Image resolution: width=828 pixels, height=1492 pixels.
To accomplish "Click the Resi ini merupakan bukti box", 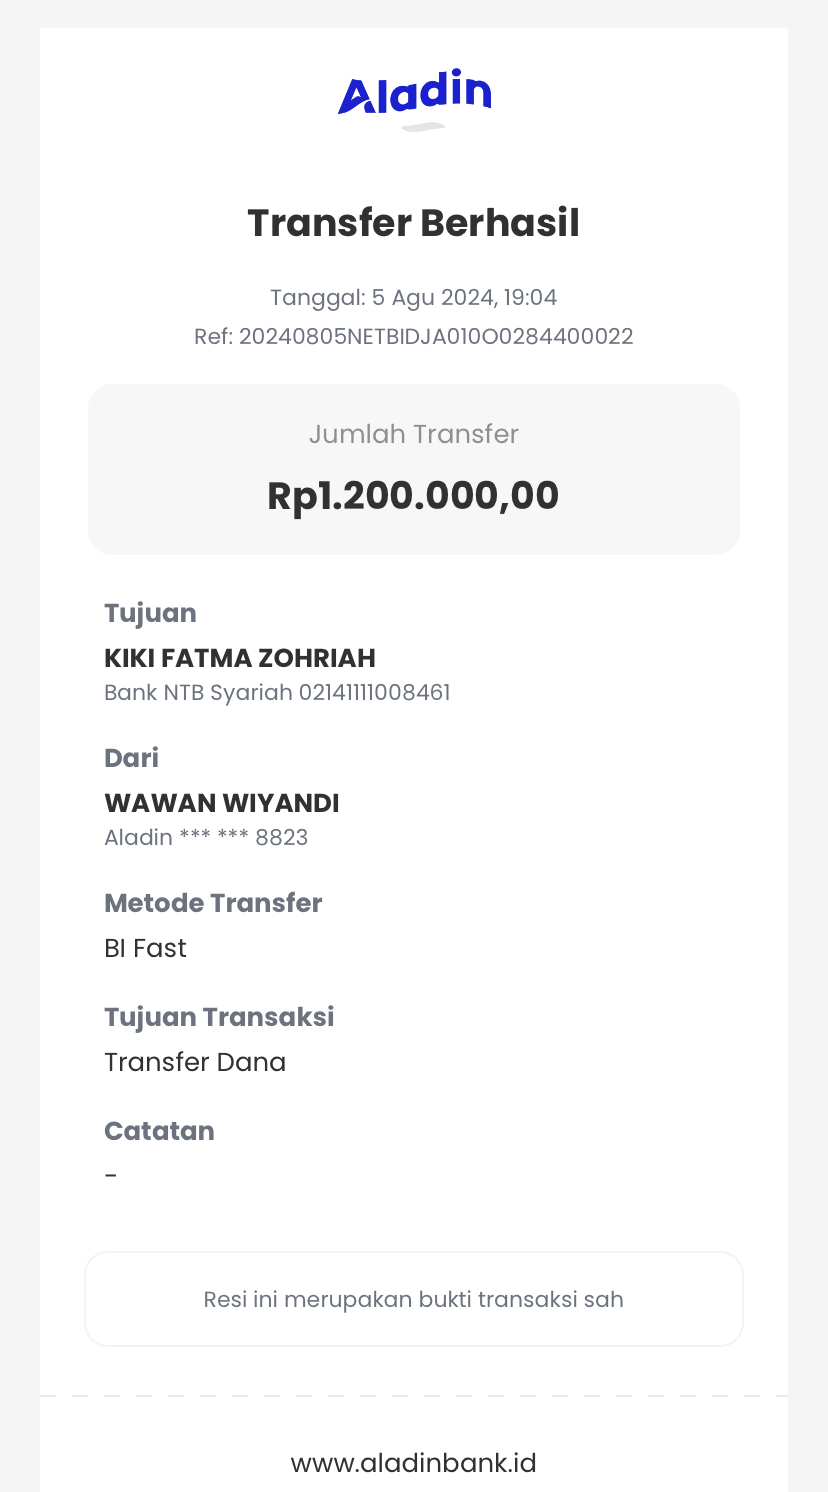I will (x=414, y=1299).
